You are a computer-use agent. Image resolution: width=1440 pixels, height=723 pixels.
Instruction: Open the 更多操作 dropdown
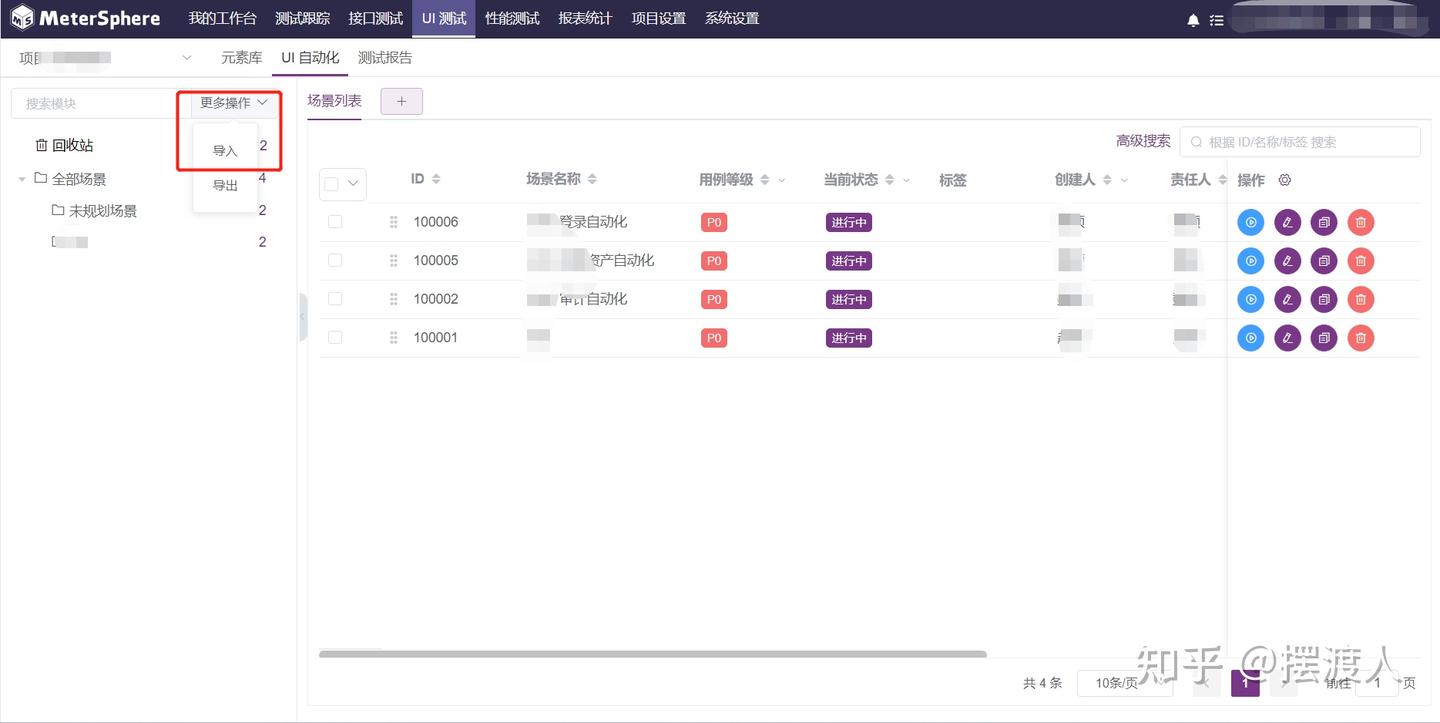pyautogui.click(x=234, y=103)
